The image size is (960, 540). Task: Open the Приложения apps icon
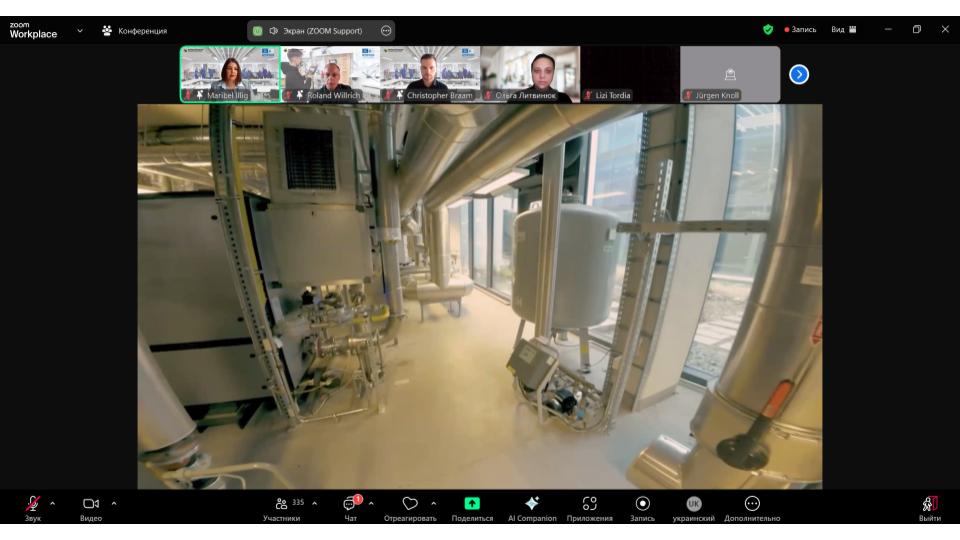[x=589, y=504]
